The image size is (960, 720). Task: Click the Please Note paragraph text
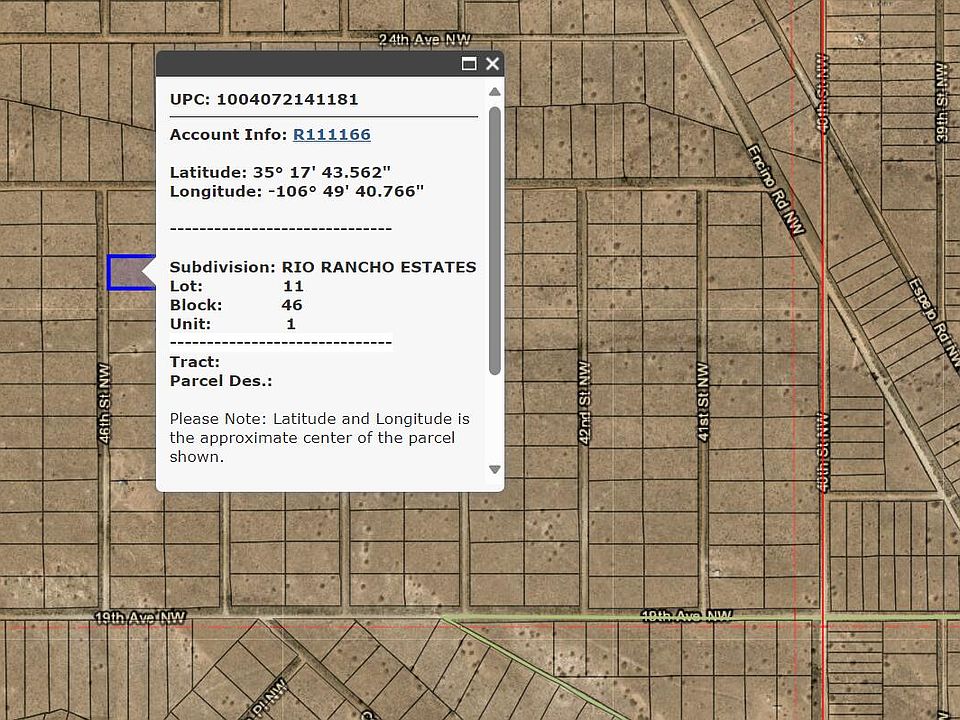[320, 438]
